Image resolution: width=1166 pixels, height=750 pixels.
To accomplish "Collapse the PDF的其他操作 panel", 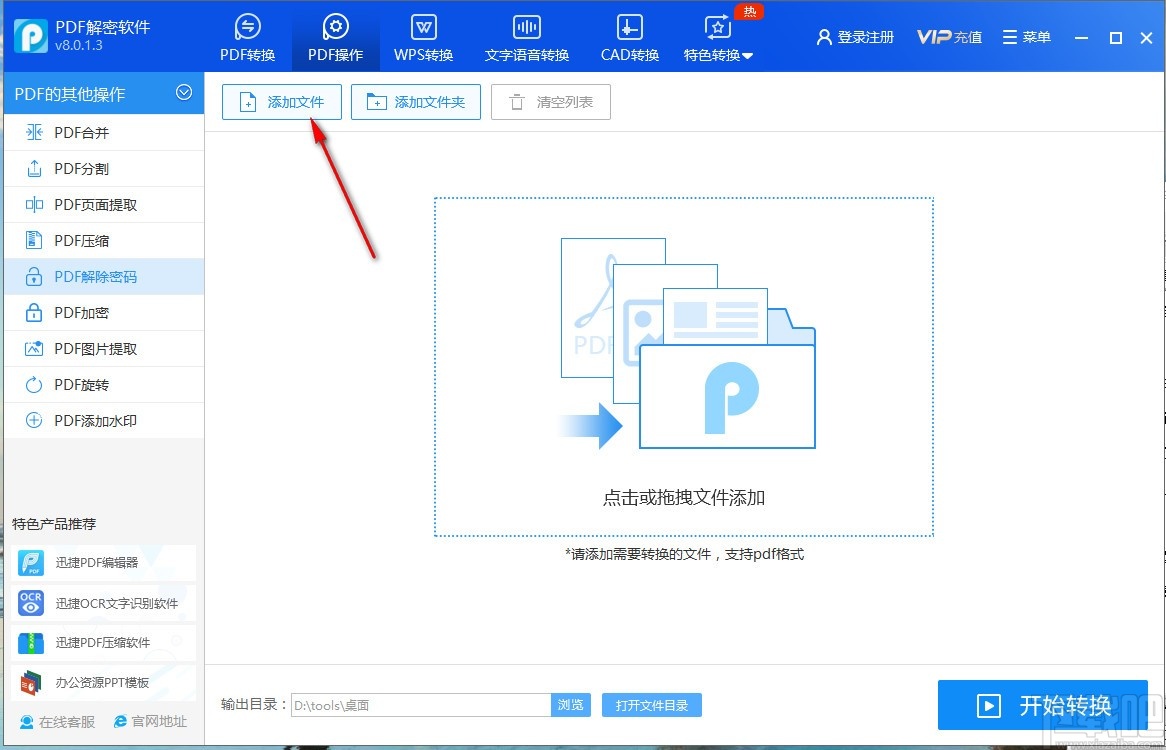I will [x=184, y=93].
